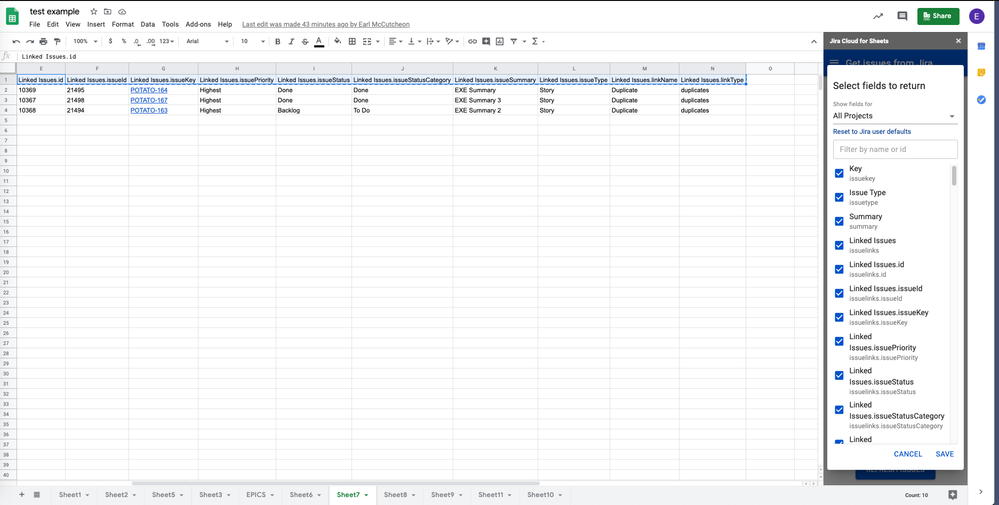Open the Data menu
This screenshot has width=999, height=505.
click(148, 24)
